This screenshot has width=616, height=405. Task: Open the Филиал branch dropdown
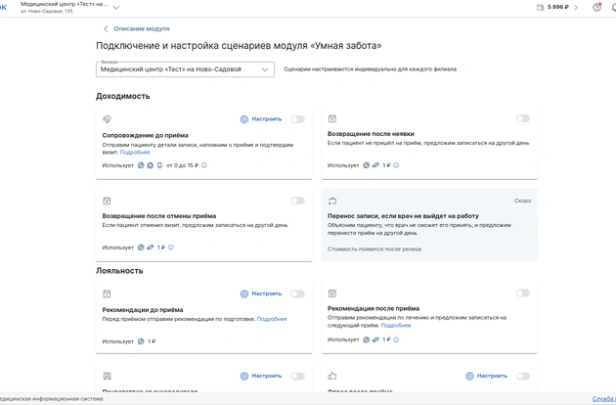[x=185, y=70]
